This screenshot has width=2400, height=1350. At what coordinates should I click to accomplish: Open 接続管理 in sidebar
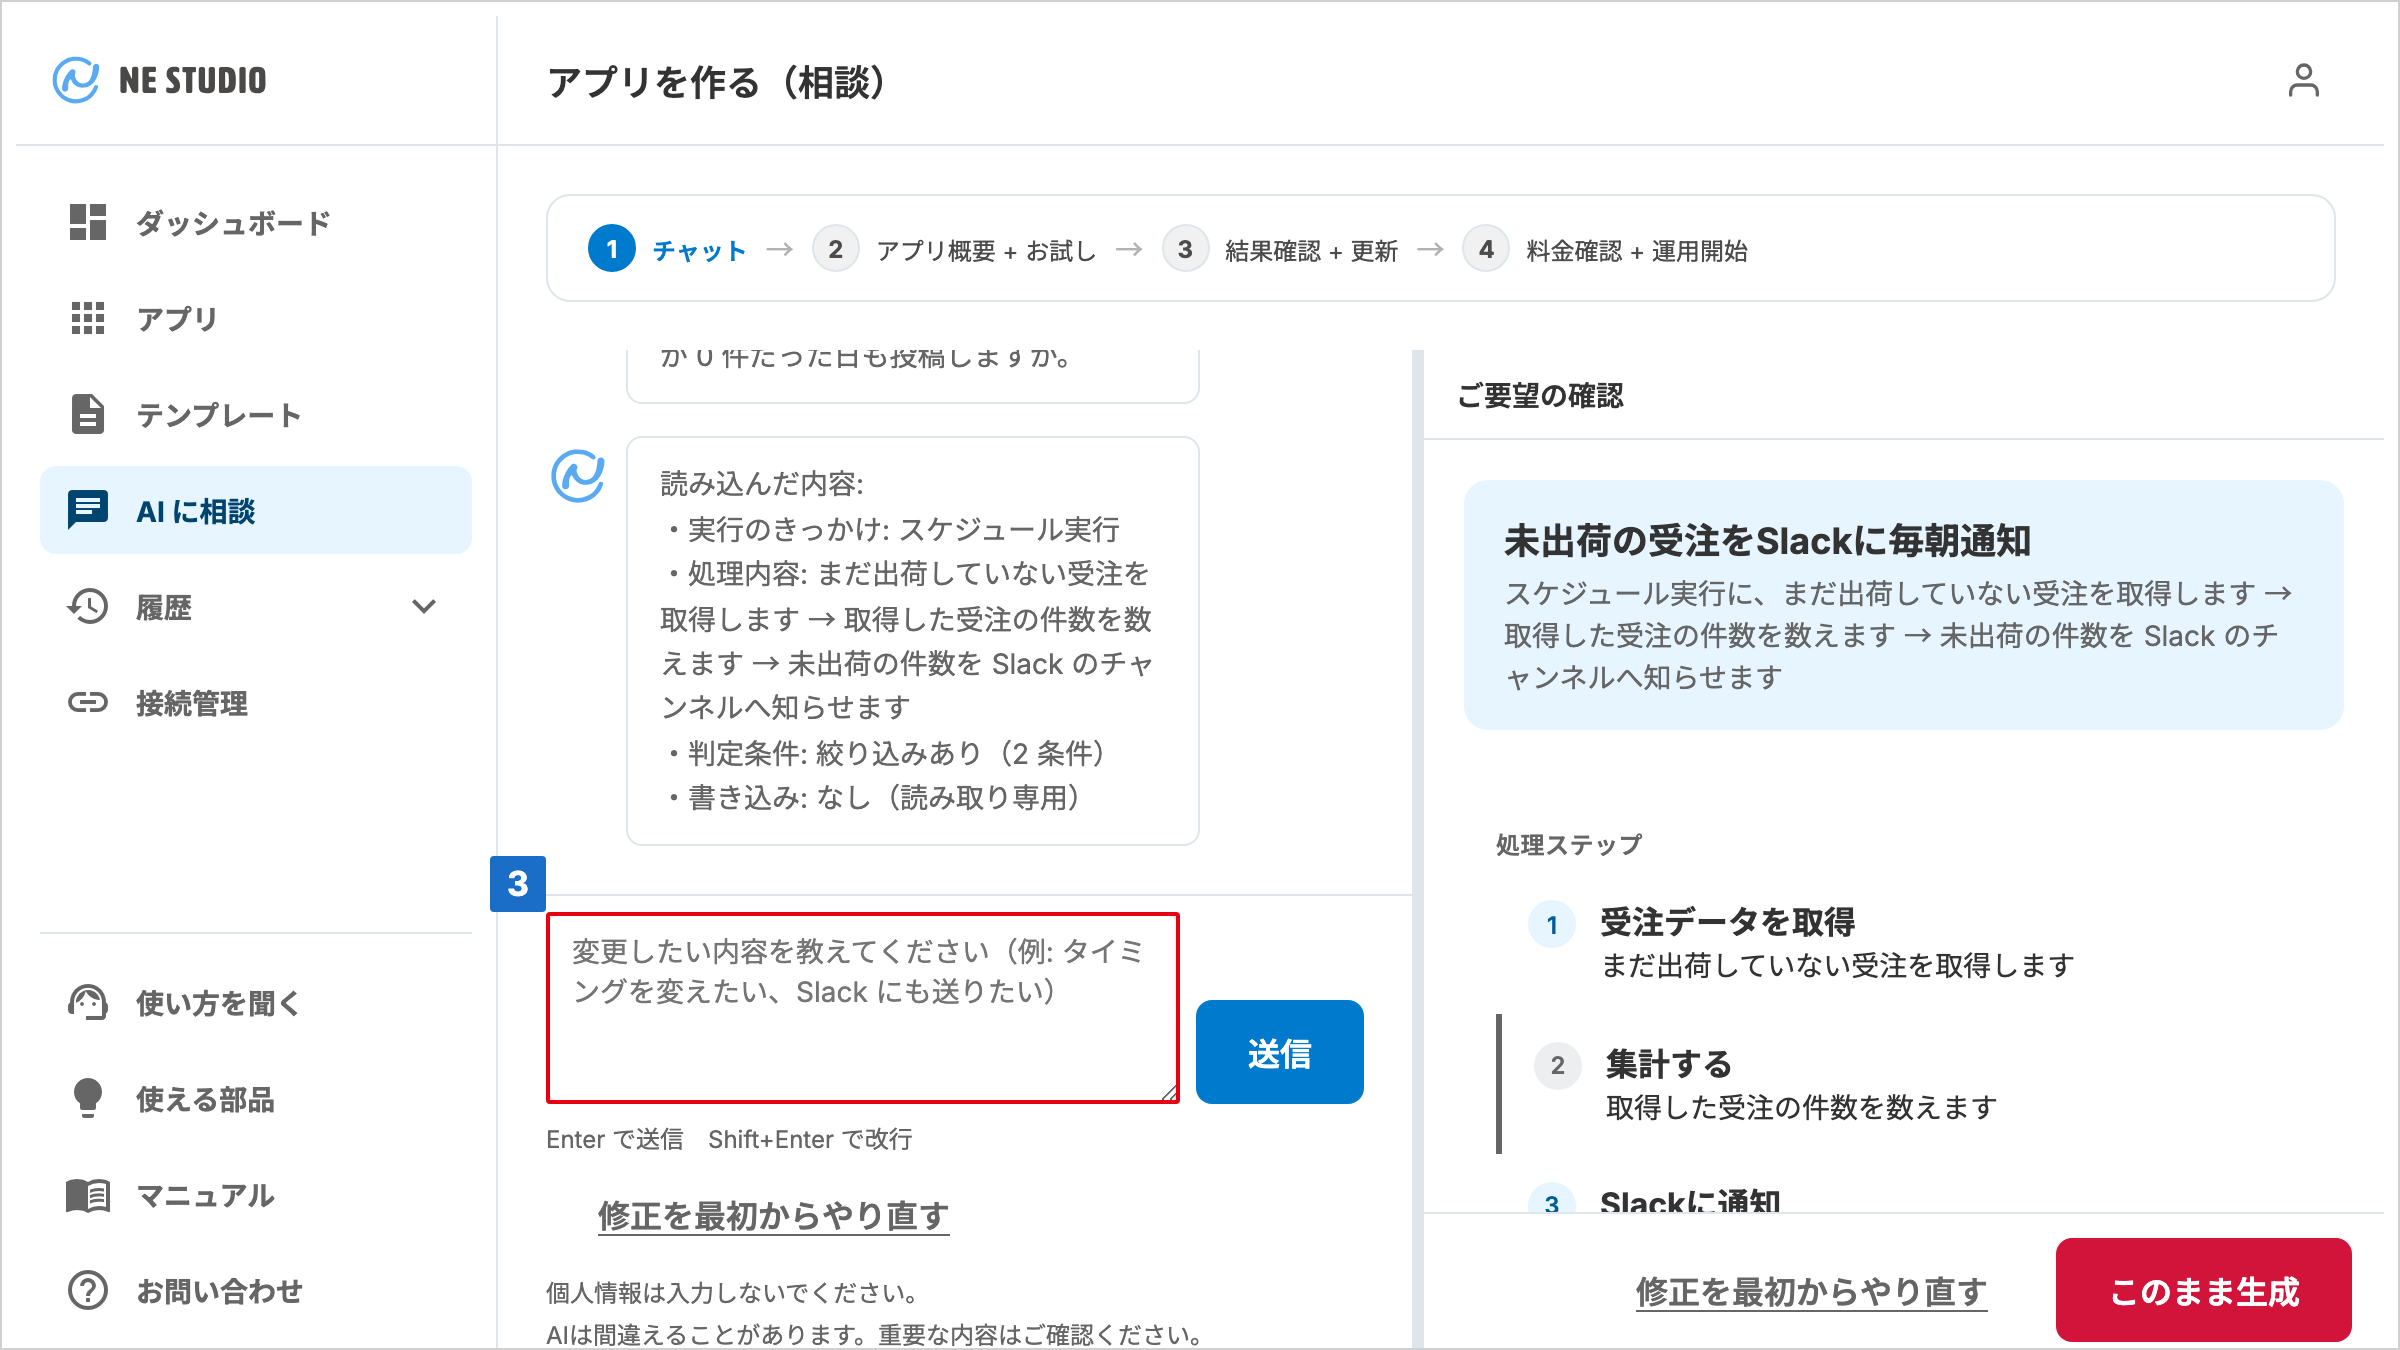[256, 702]
